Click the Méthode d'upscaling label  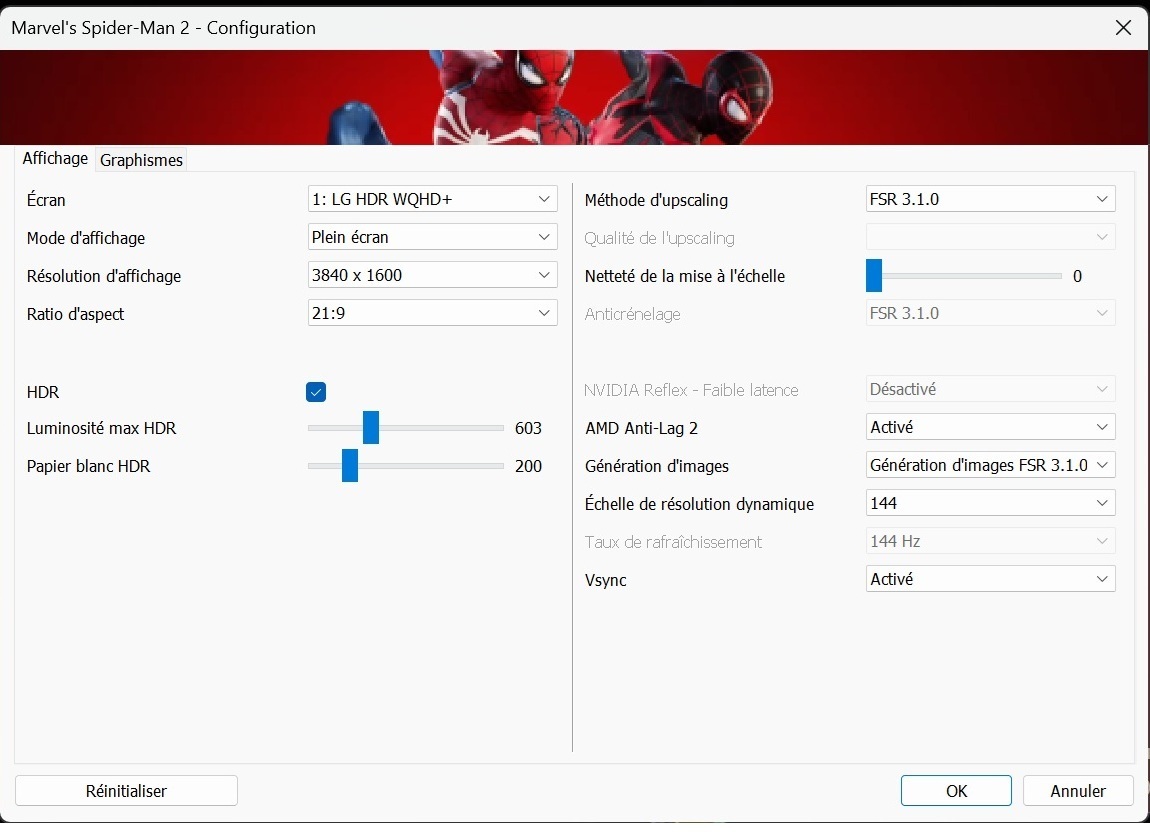(x=656, y=200)
